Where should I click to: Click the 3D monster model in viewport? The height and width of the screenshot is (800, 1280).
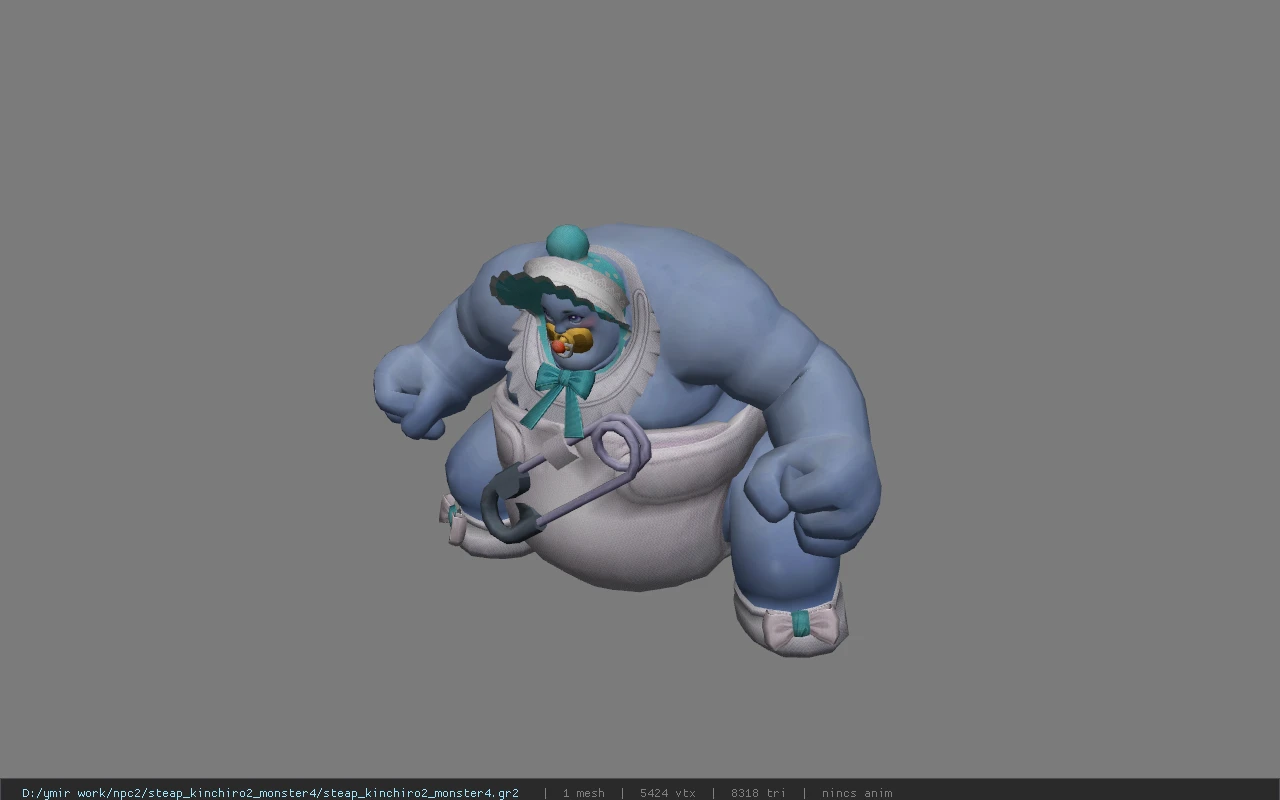coord(627,440)
